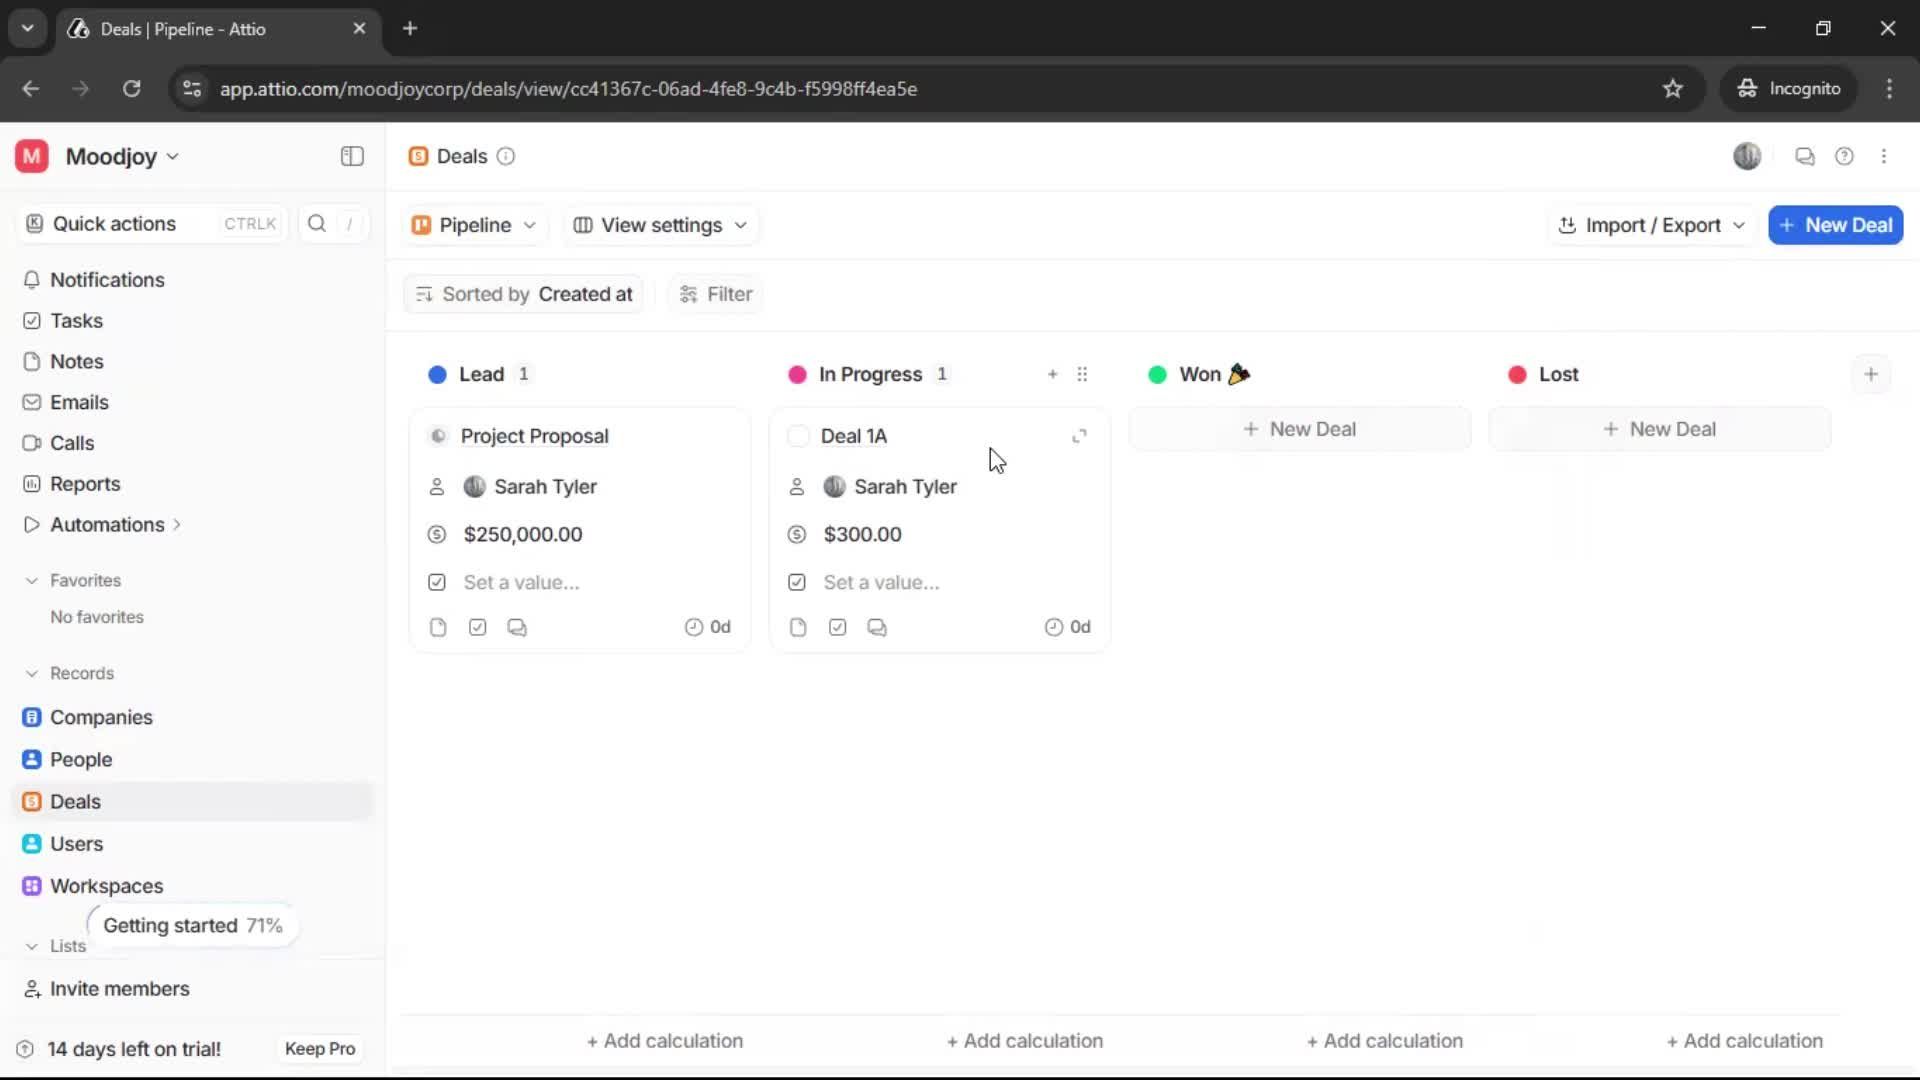Open the chat/feedback icon in top bar
1920x1080 pixels.
(1805, 156)
